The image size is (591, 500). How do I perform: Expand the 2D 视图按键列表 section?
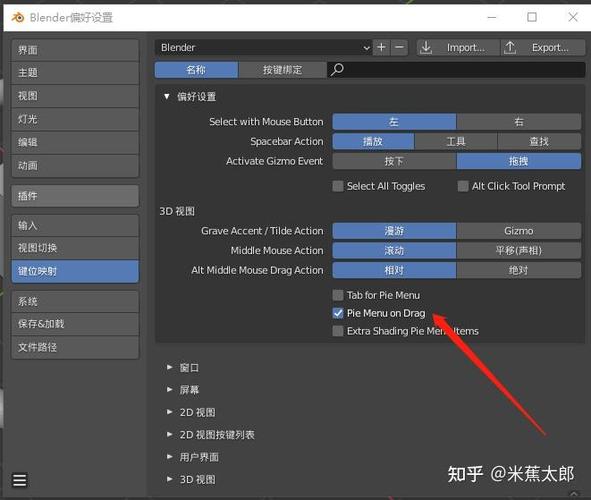click(170, 434)
